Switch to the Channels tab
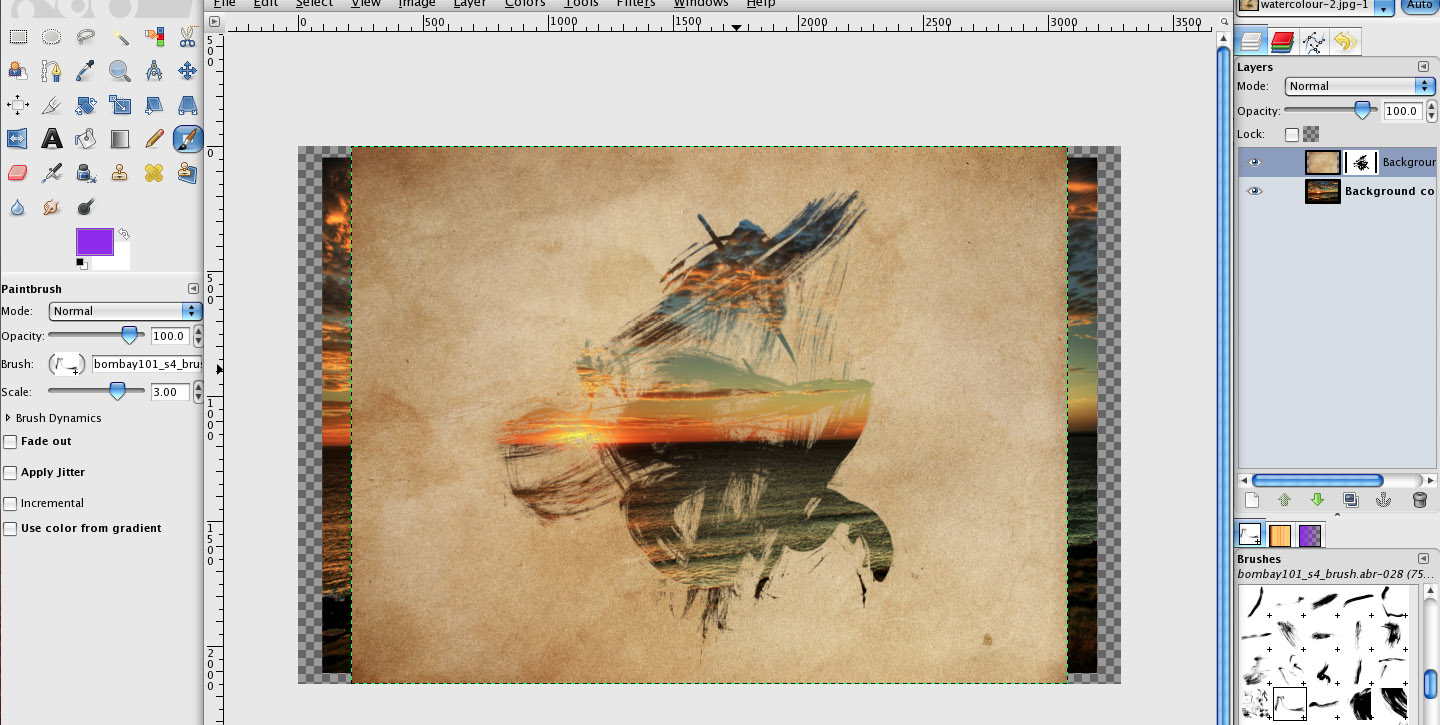Image resolution: width=1440 pixels, height=725 pixels. pos(1282,41)
